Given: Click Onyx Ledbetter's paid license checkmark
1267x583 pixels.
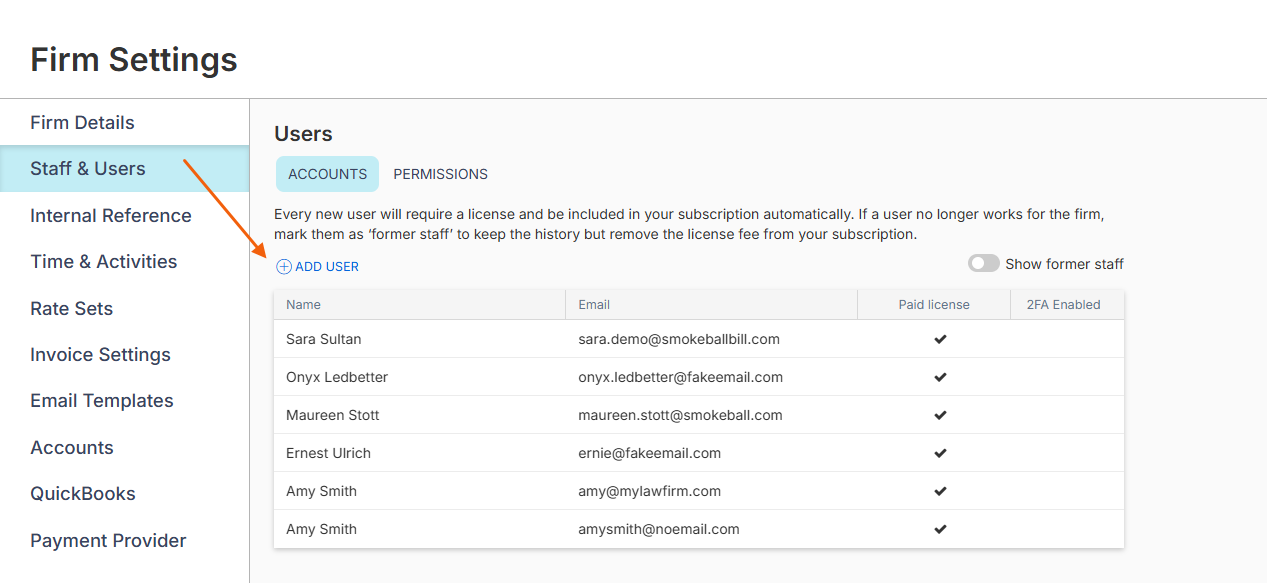Looking at the screenshot, I should pyautogui.click(x=940, y=377).
